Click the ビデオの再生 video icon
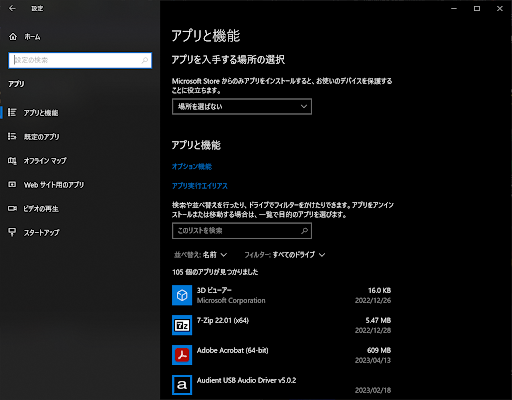 click(12, 209)
